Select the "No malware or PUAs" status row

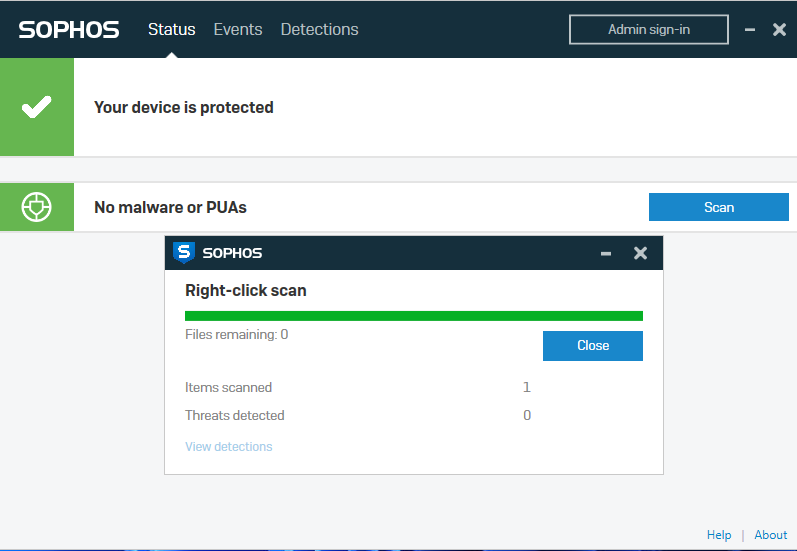coord(170,207)
